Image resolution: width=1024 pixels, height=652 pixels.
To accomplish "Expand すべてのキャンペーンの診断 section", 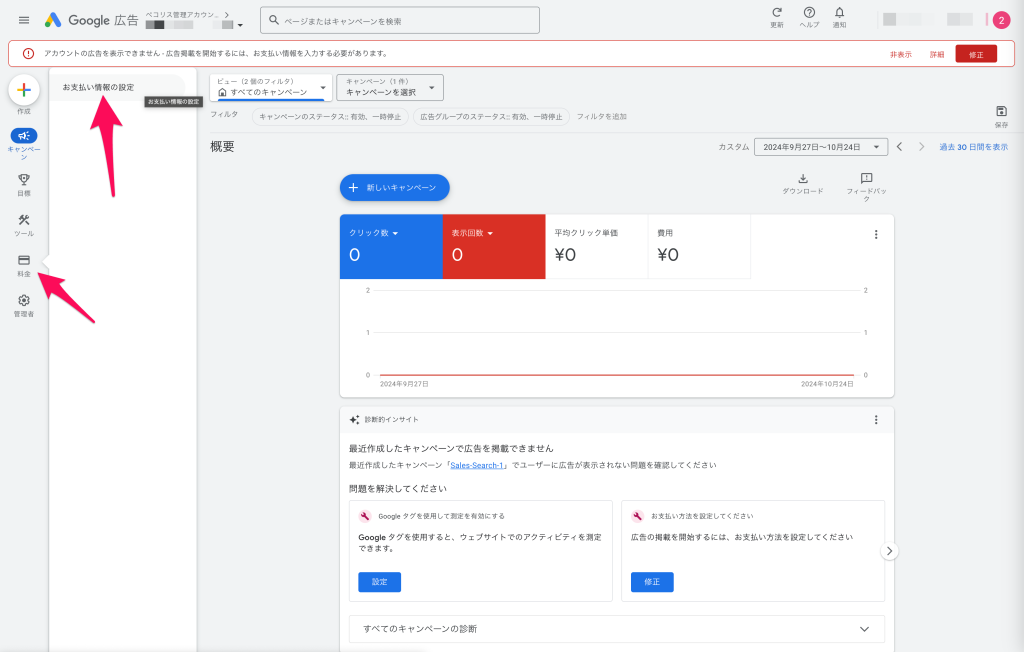I will tap(616, 629).
